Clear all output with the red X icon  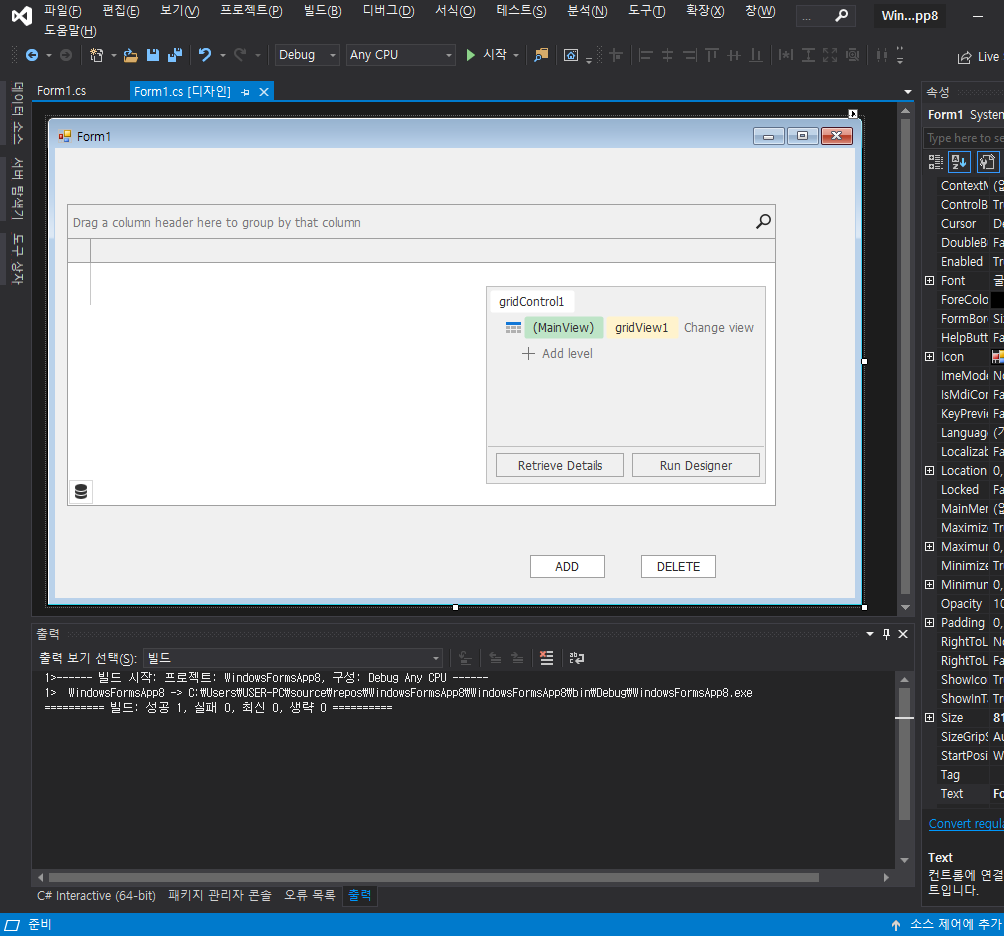[x=546, y=658]
